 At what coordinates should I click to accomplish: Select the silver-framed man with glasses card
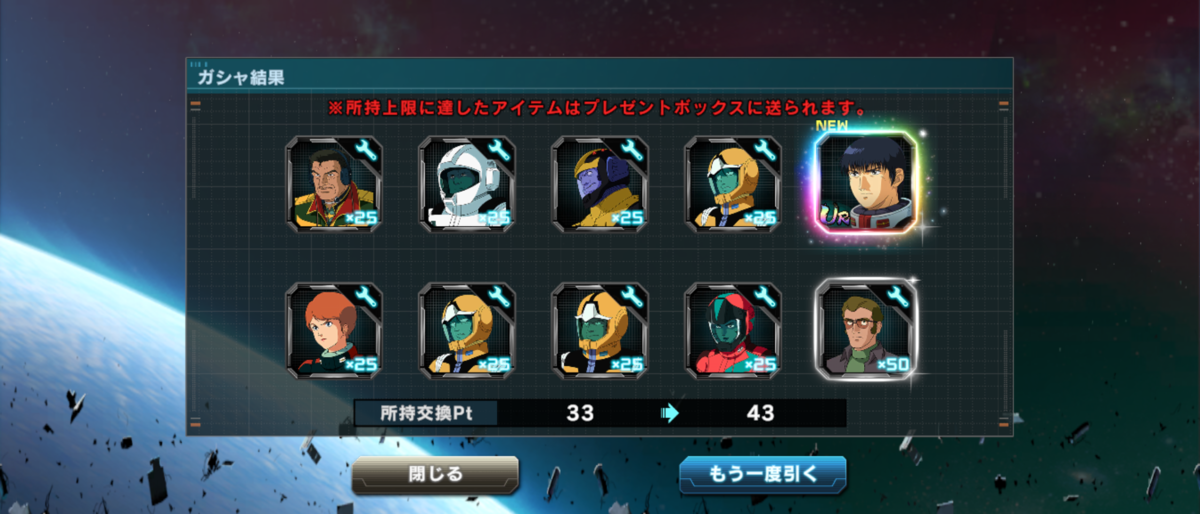pos(866,330)
